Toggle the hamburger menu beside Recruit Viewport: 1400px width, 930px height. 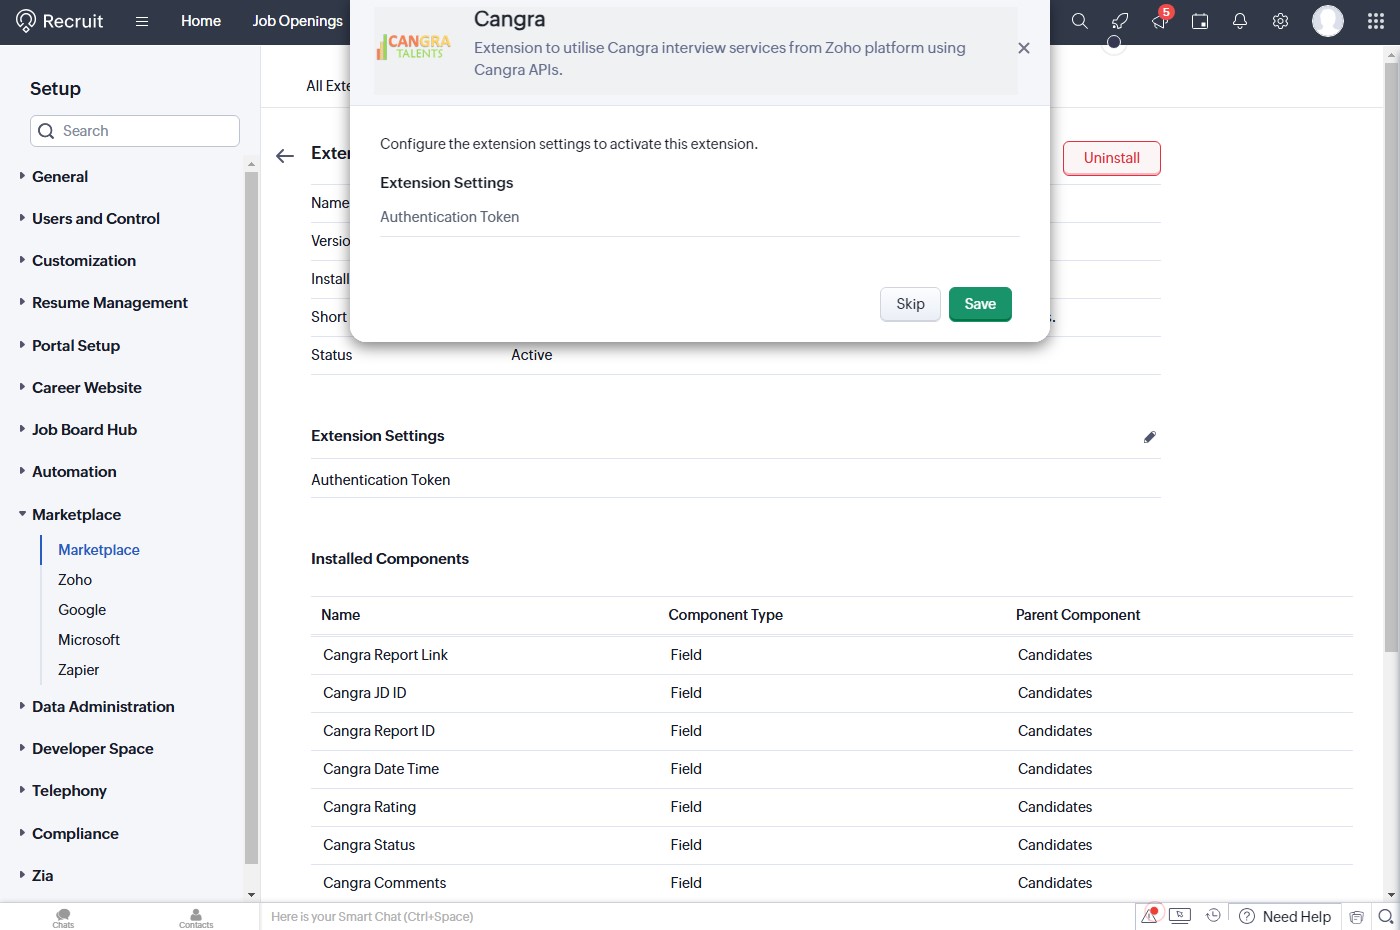coord(142,21)
